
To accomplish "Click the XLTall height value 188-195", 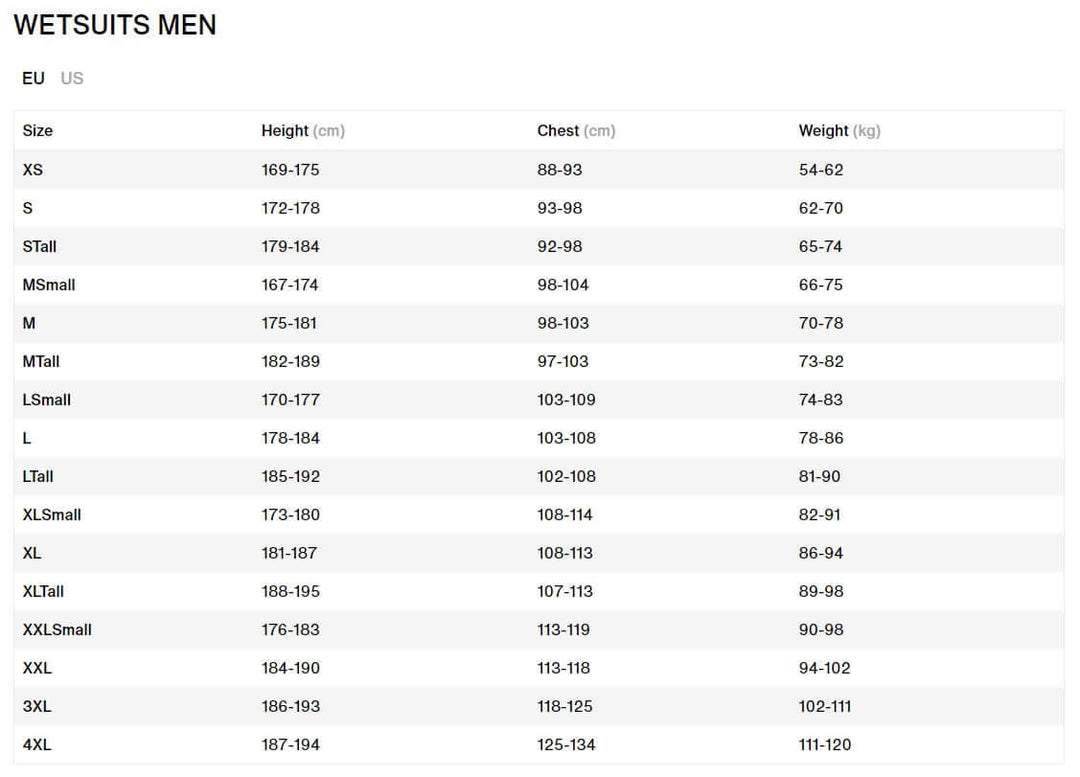I will click(x=291, y=591).
